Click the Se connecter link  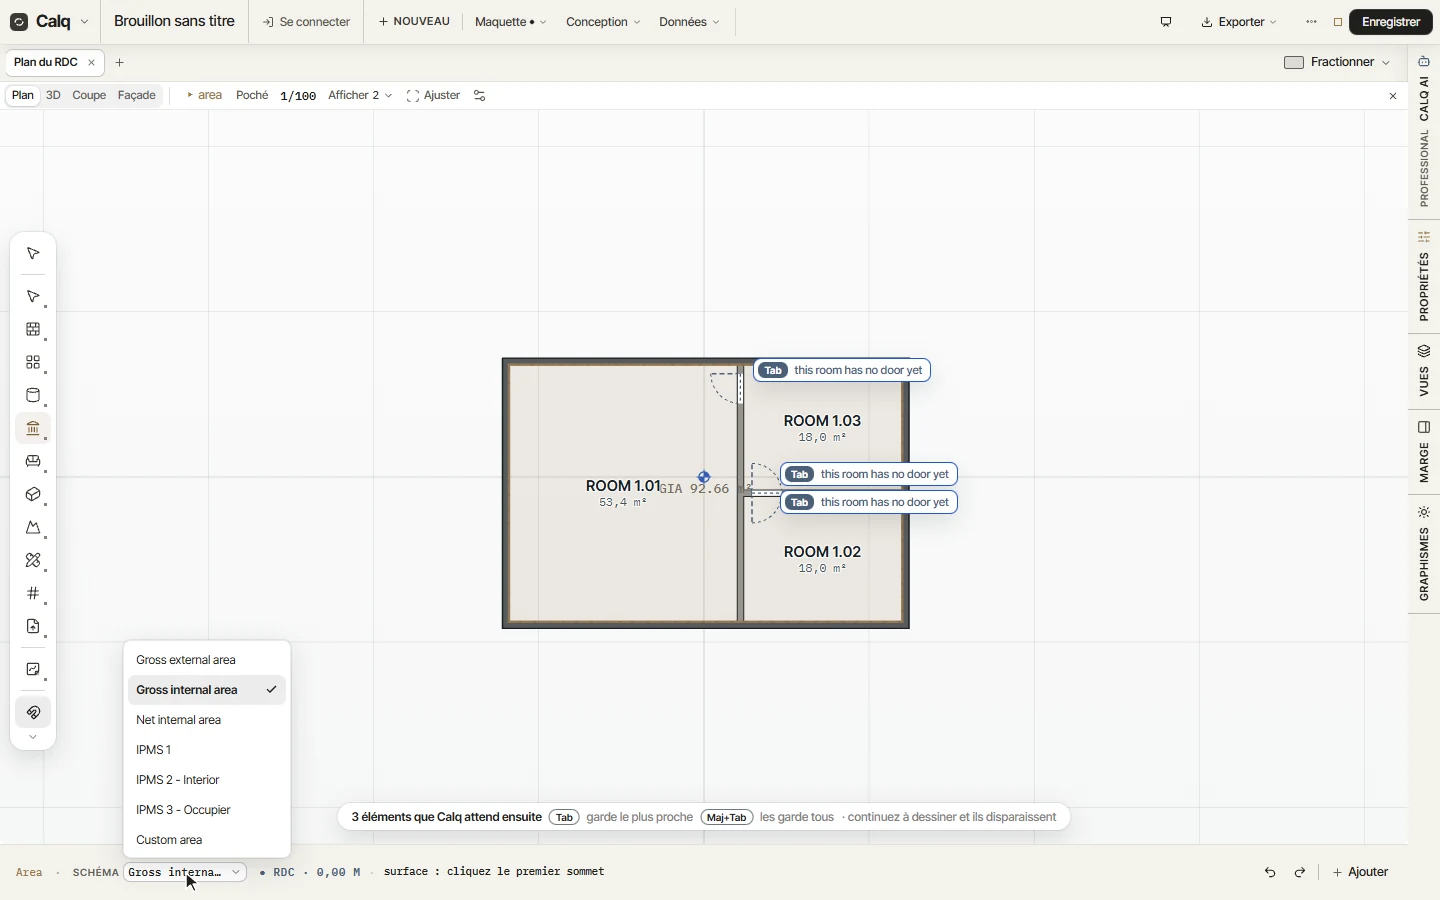(x=306, y=22)
